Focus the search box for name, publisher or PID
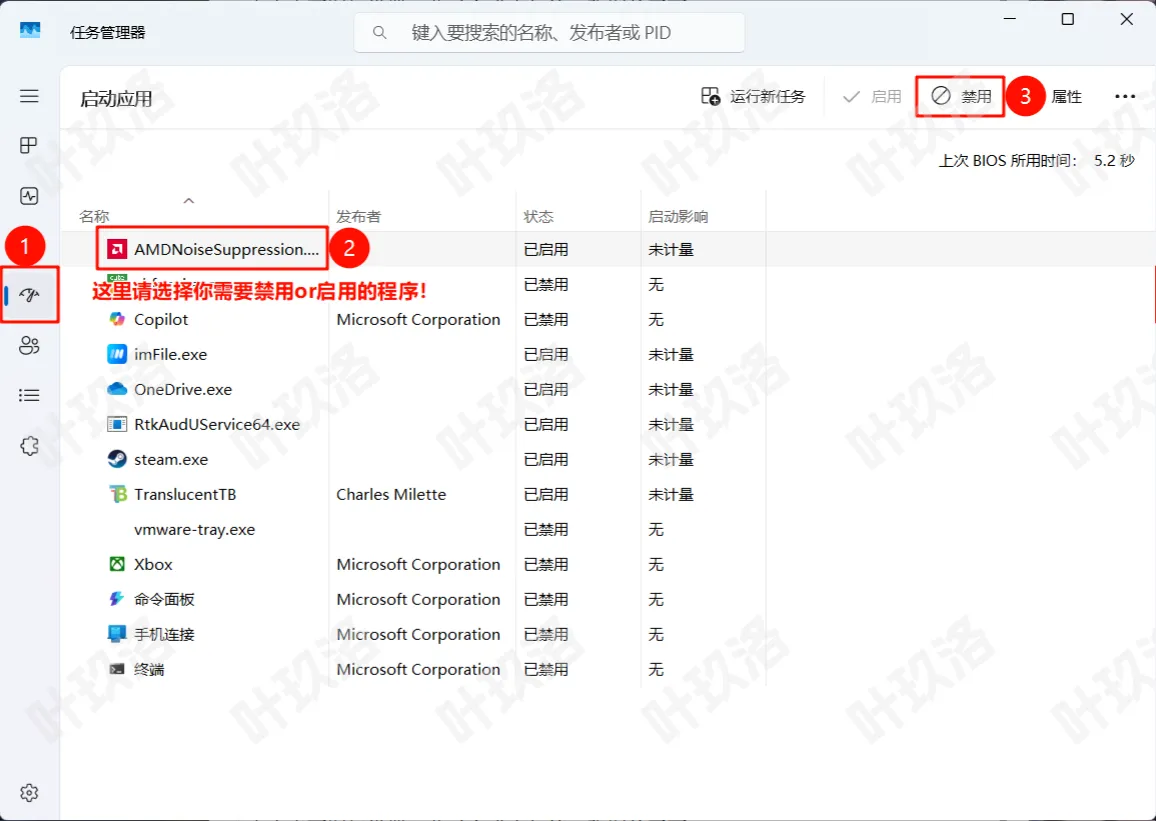This screenshot has height=821, width=1156. pyautogui.click(x=549, y=32)
